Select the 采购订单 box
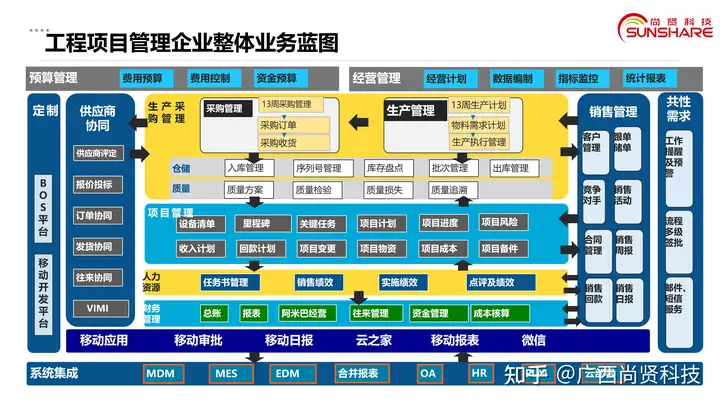 coord(294,125)
